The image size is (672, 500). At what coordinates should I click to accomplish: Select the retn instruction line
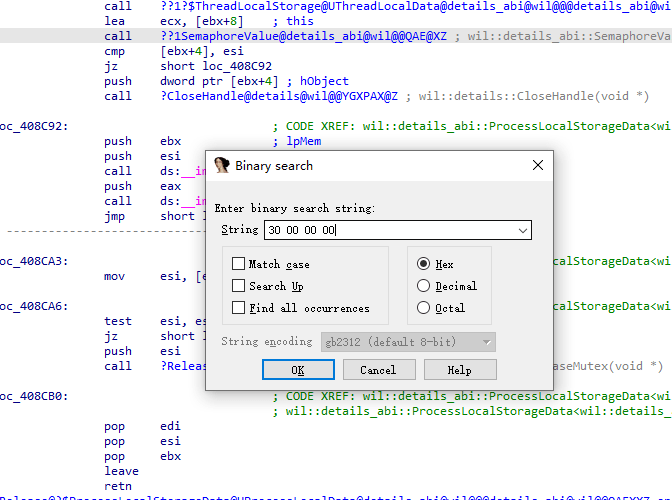point(118,486)
